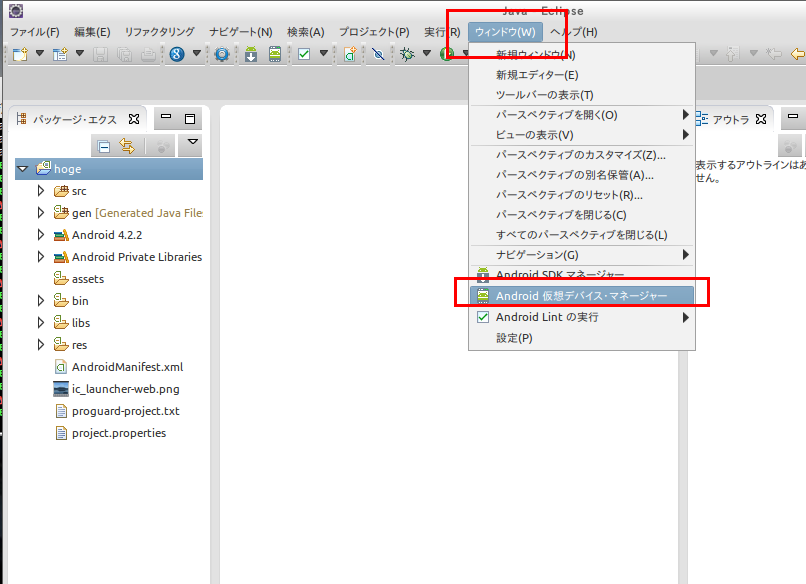Open the Package Explorer view menu triangle

193,142
